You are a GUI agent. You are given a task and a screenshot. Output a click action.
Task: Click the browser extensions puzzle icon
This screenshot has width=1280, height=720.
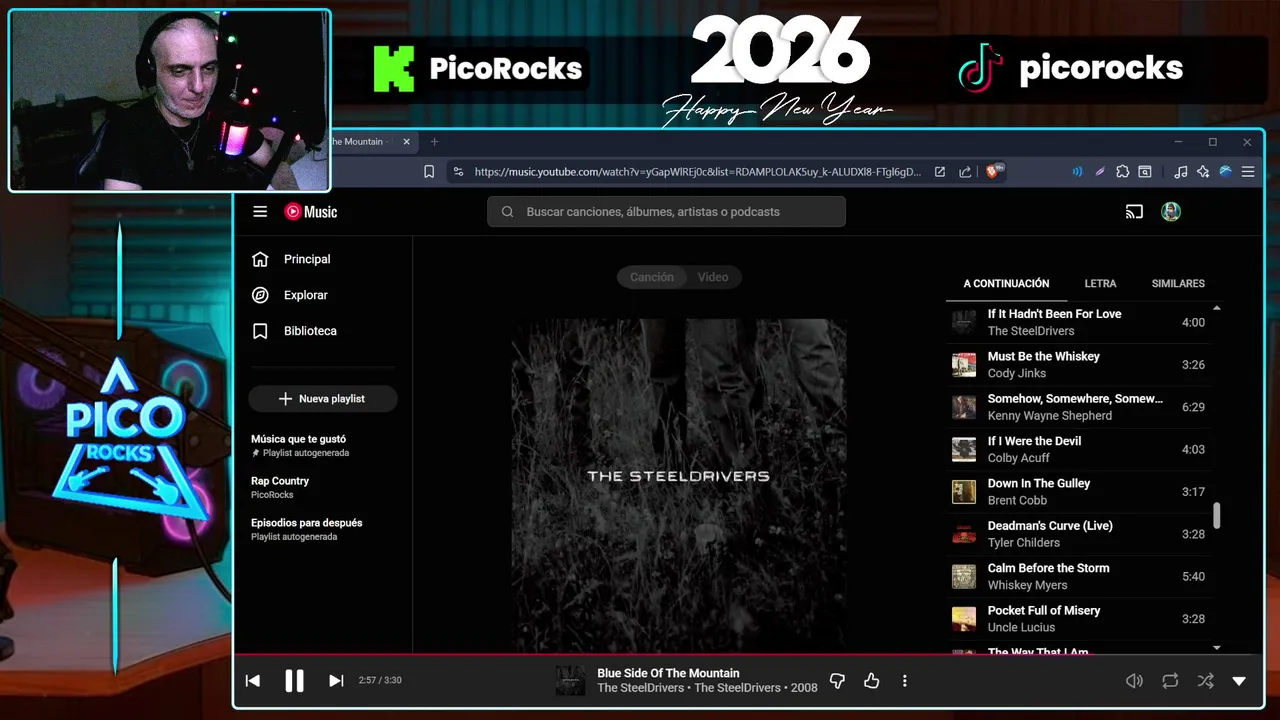point(1122,172)
